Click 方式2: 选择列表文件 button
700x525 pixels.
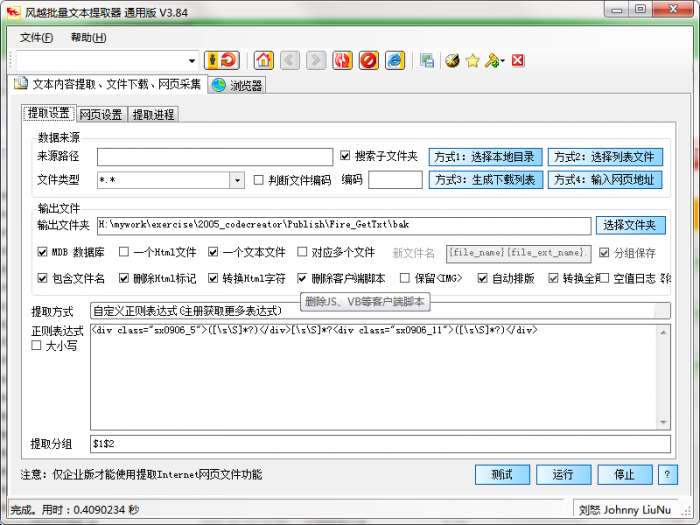605,157
